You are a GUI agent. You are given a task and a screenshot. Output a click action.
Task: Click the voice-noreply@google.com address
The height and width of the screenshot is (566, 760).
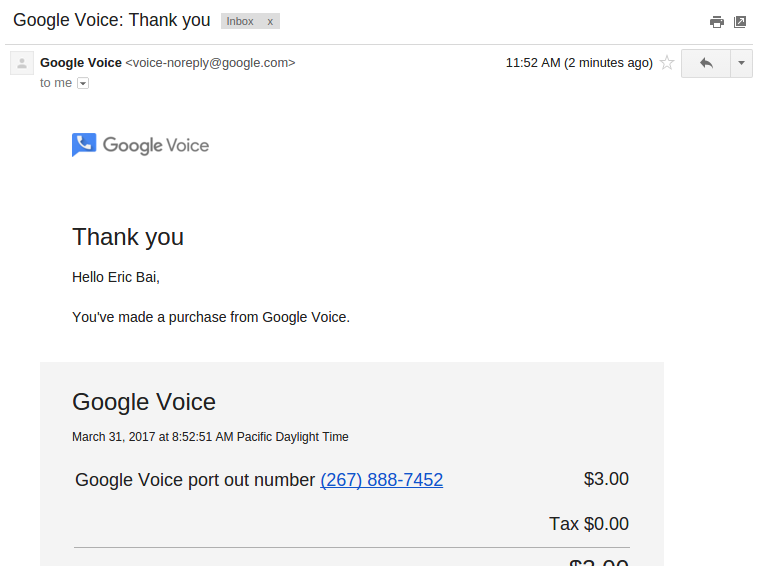click(210, 63)
